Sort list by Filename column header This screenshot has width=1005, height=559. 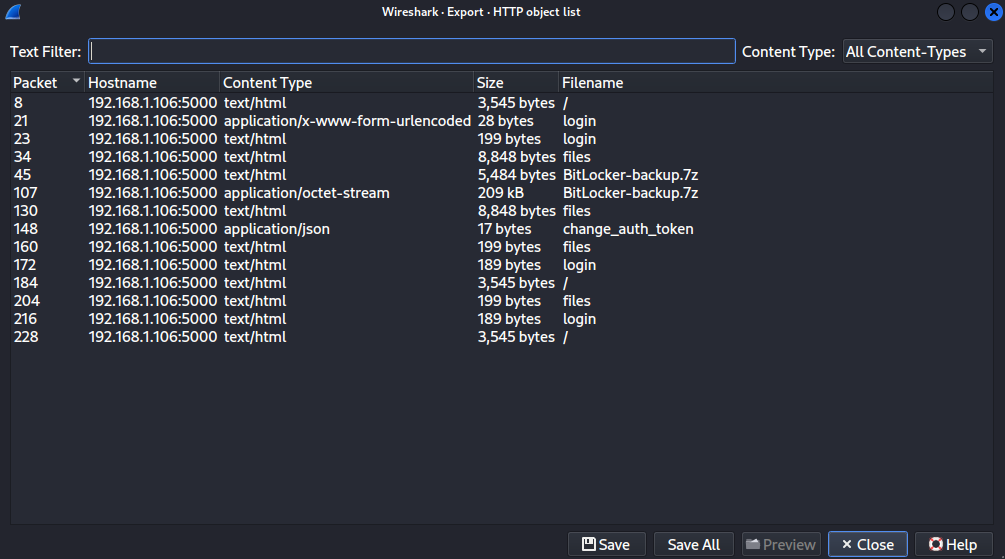pyautogui.click(x=776, y=83)
